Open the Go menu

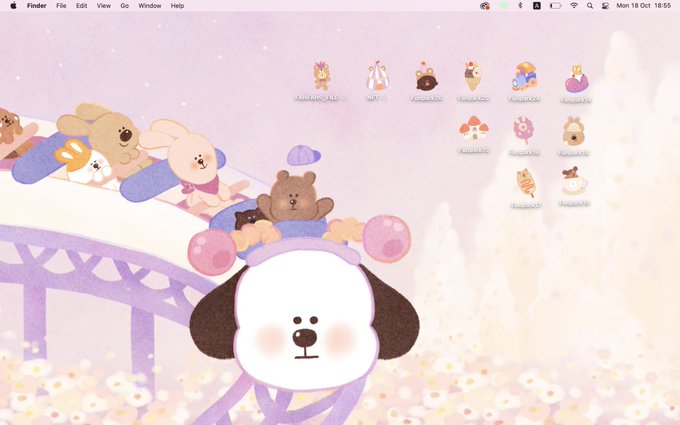(x=124, y=6)
